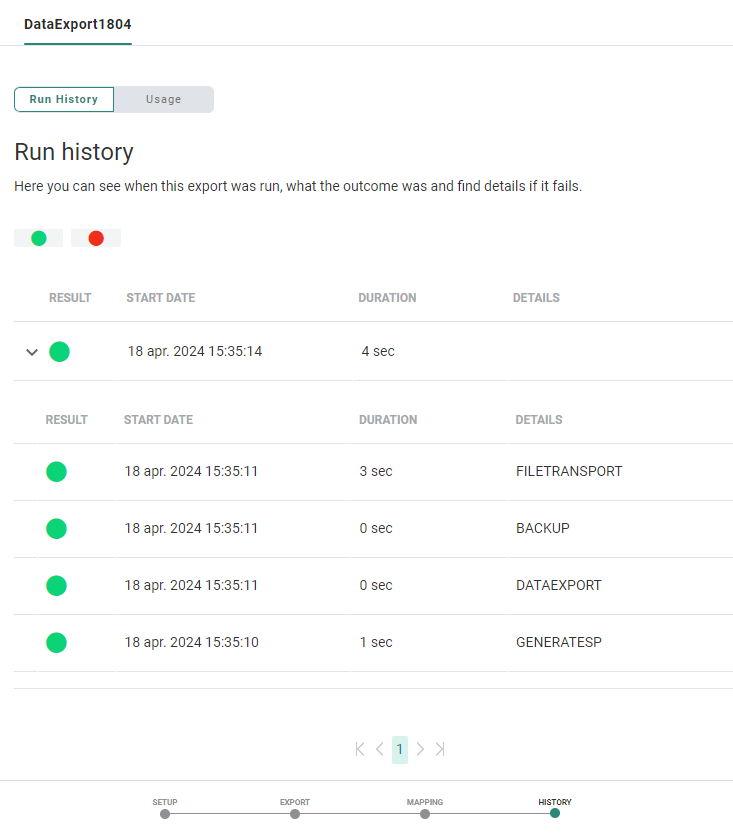
Task: Toggle the green success filter
Action: [39, 238]
